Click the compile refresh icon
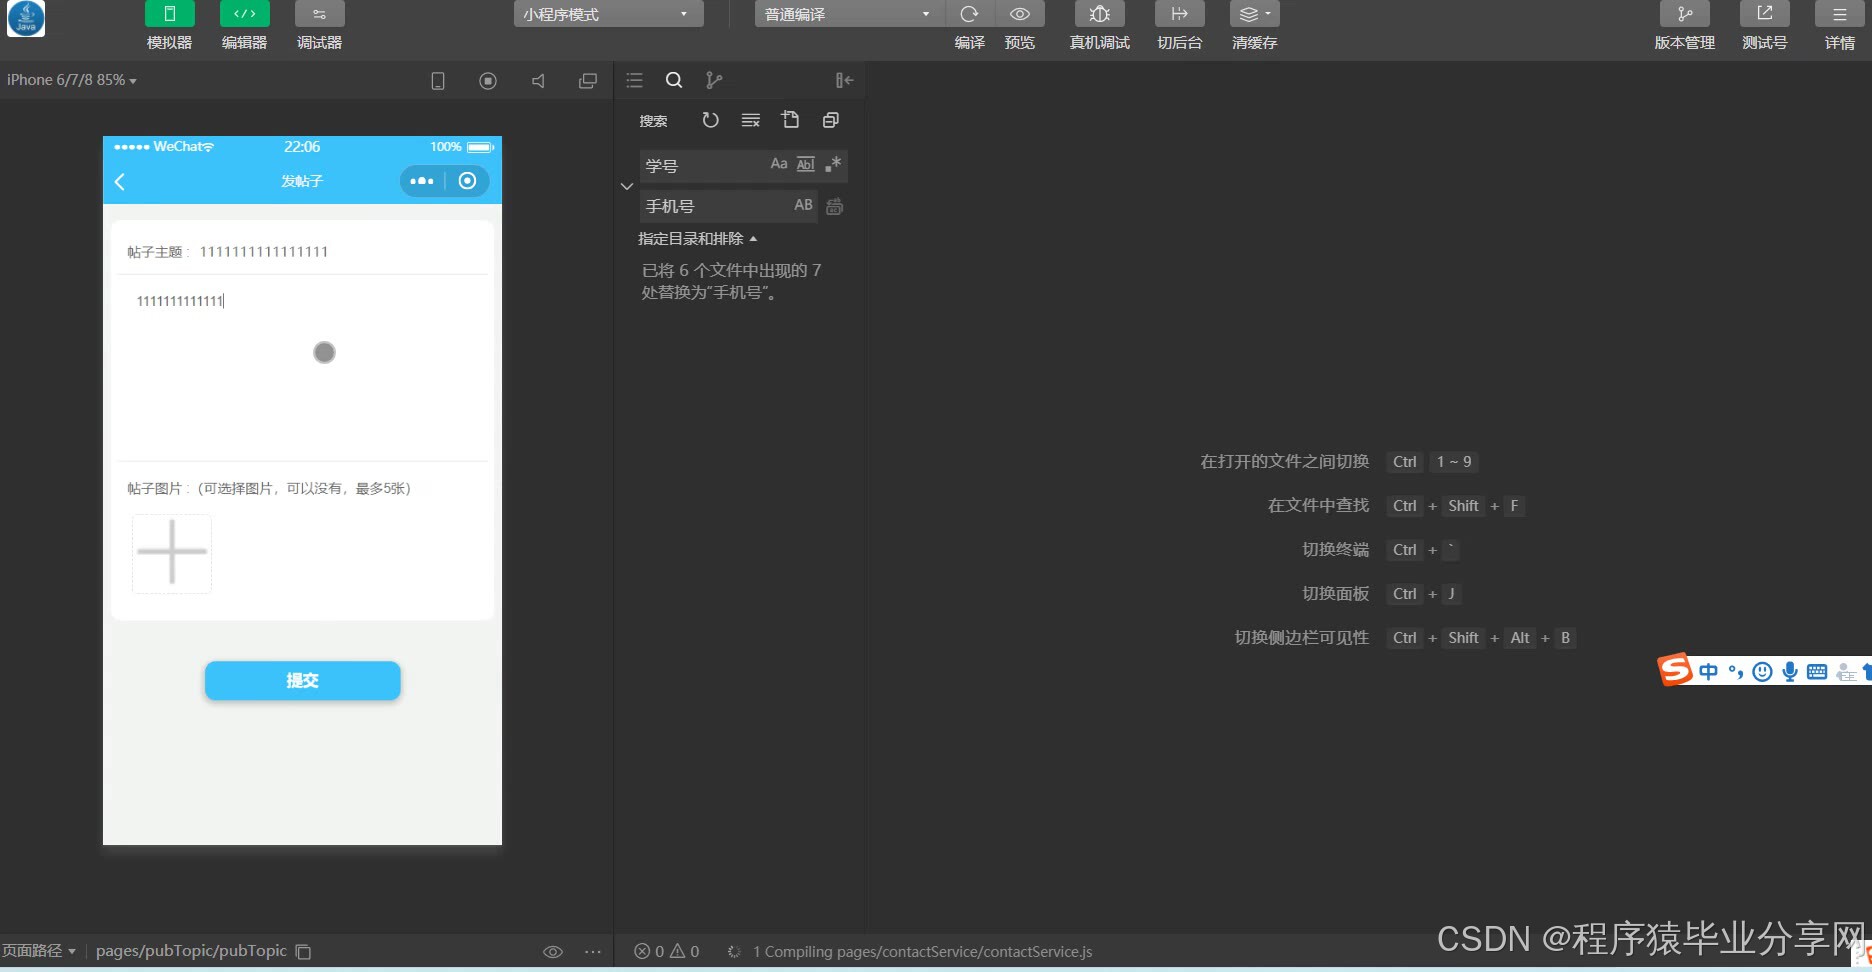 (x=969, y=14)
